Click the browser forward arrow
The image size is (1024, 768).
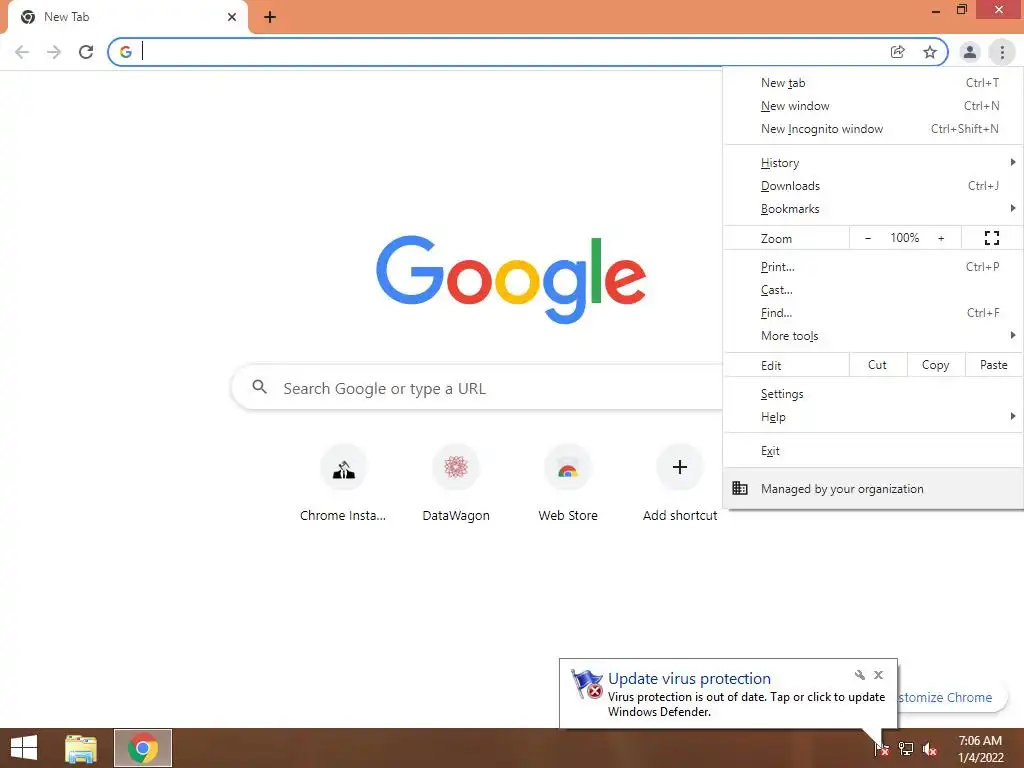point(54,52)
